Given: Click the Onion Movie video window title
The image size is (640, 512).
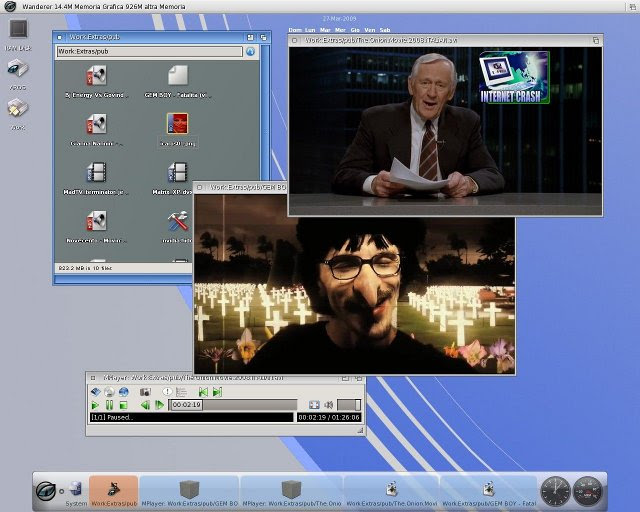Looking at the screenshot, I should pyautogui.click(x=381, y=40).
